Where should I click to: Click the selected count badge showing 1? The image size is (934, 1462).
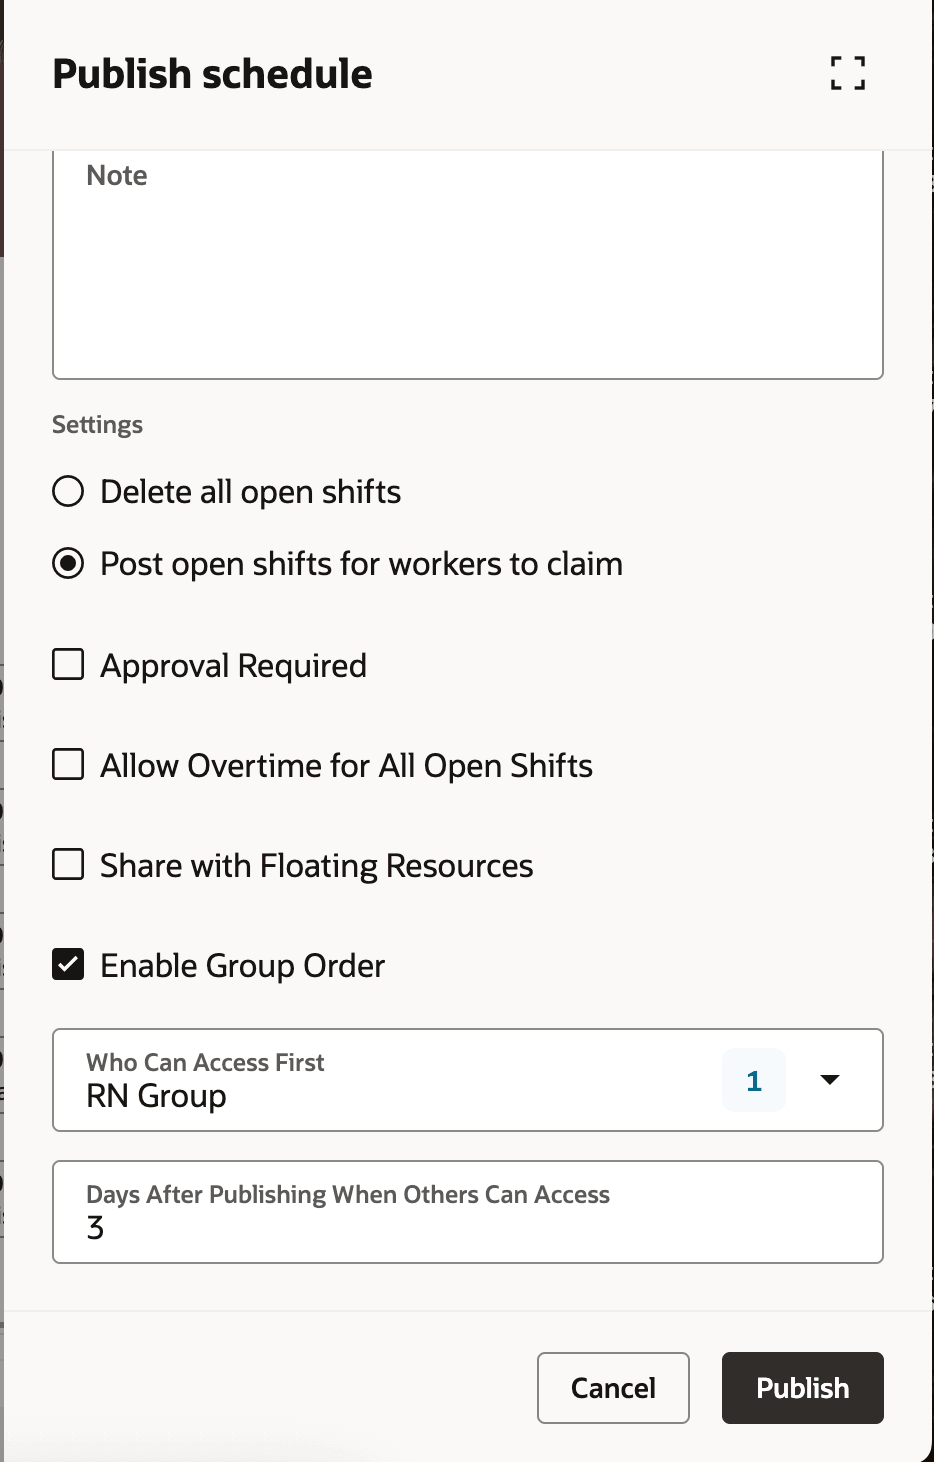click(753, 1080)
